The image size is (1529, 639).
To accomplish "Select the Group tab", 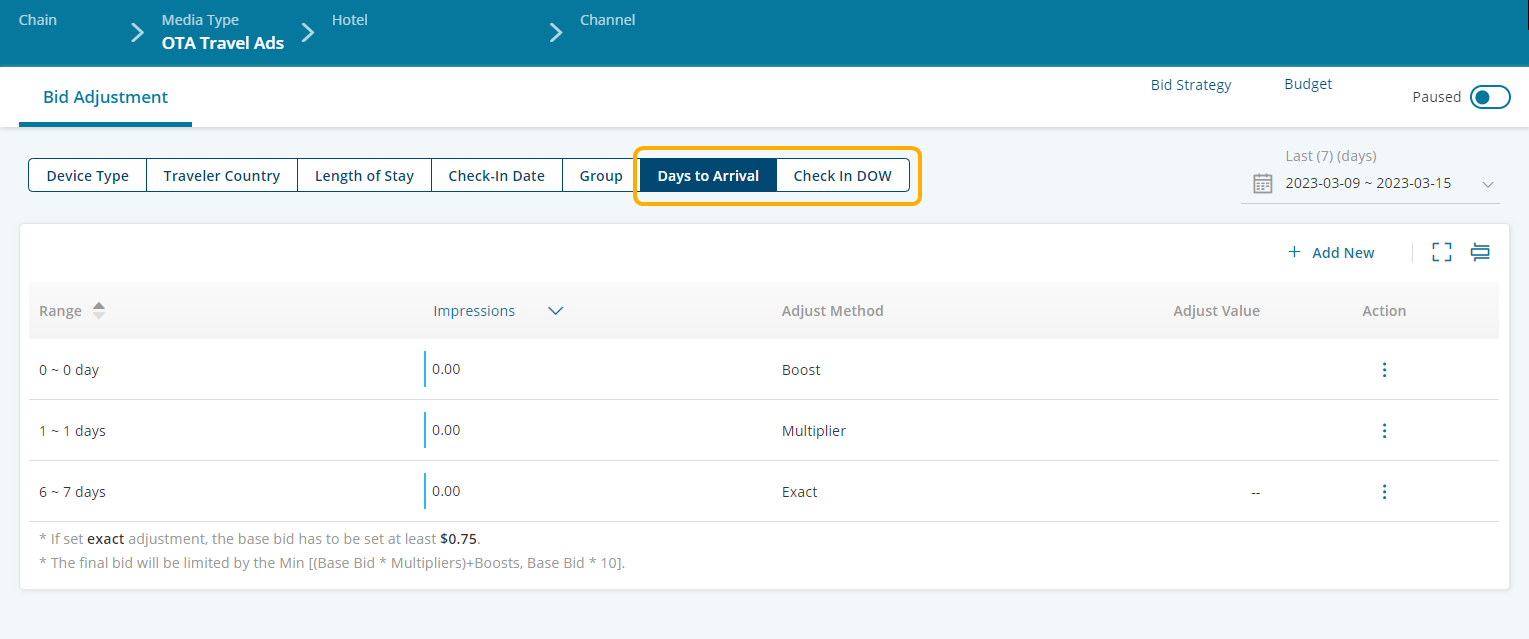I will (x=601, y=176).
